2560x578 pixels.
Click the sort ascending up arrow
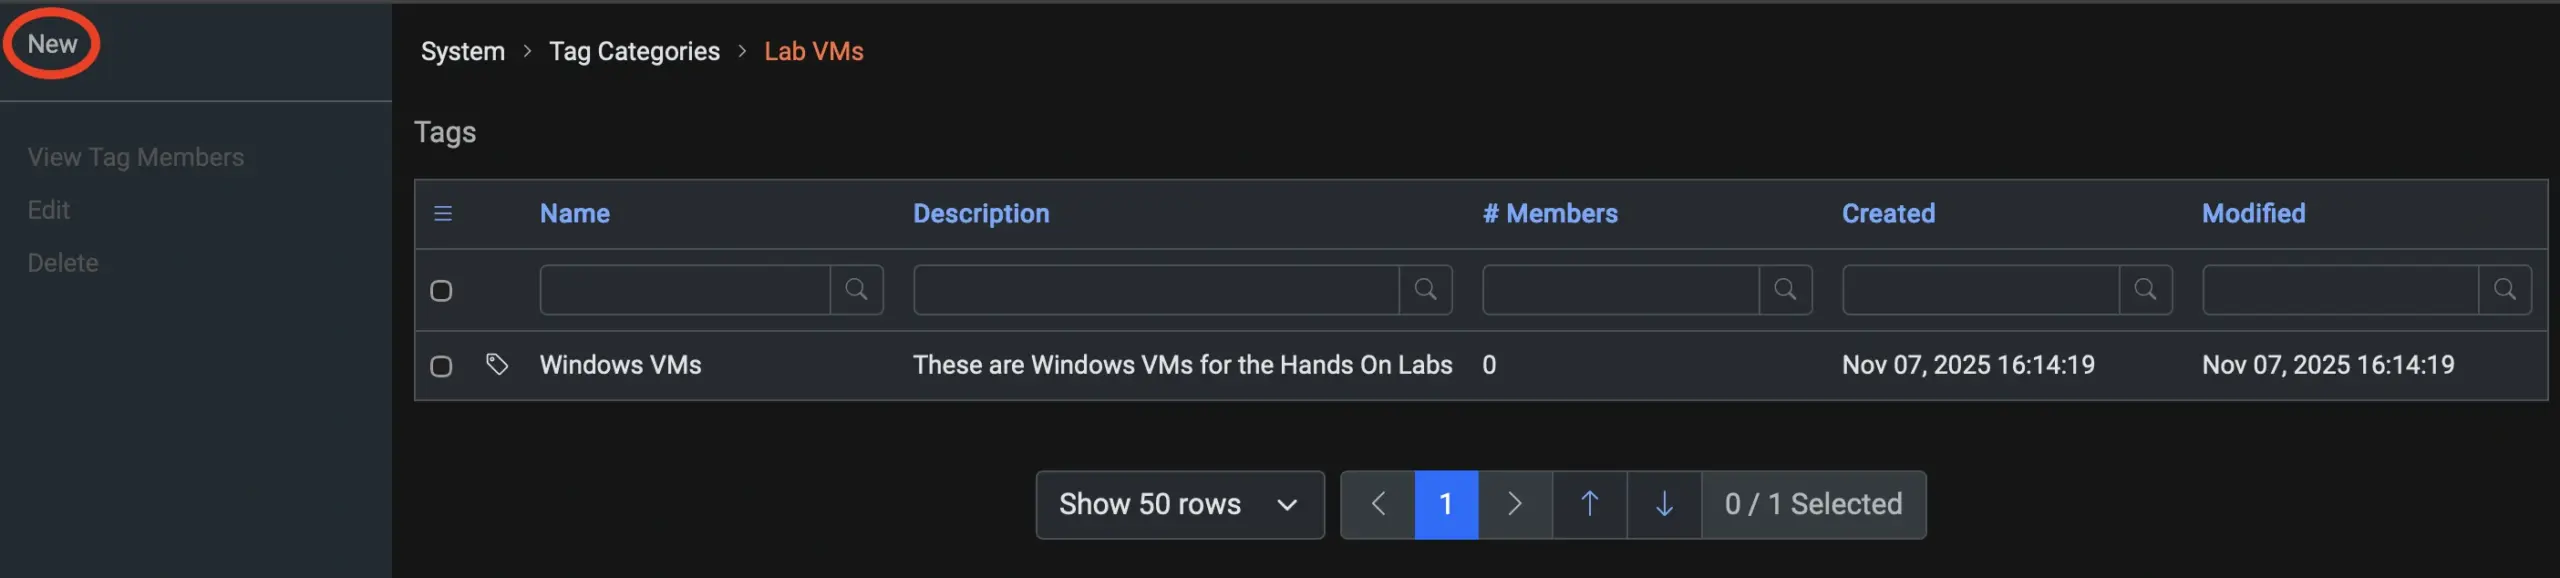click(x=1588, y=504)
